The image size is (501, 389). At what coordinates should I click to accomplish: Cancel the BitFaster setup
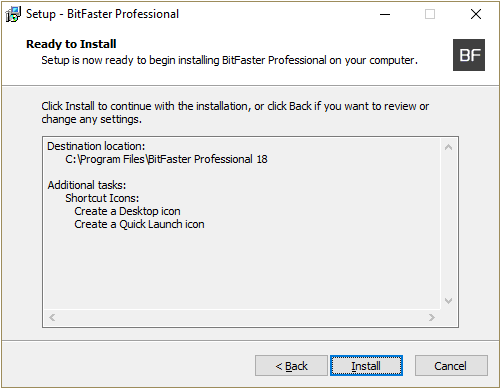pos(451,366)
